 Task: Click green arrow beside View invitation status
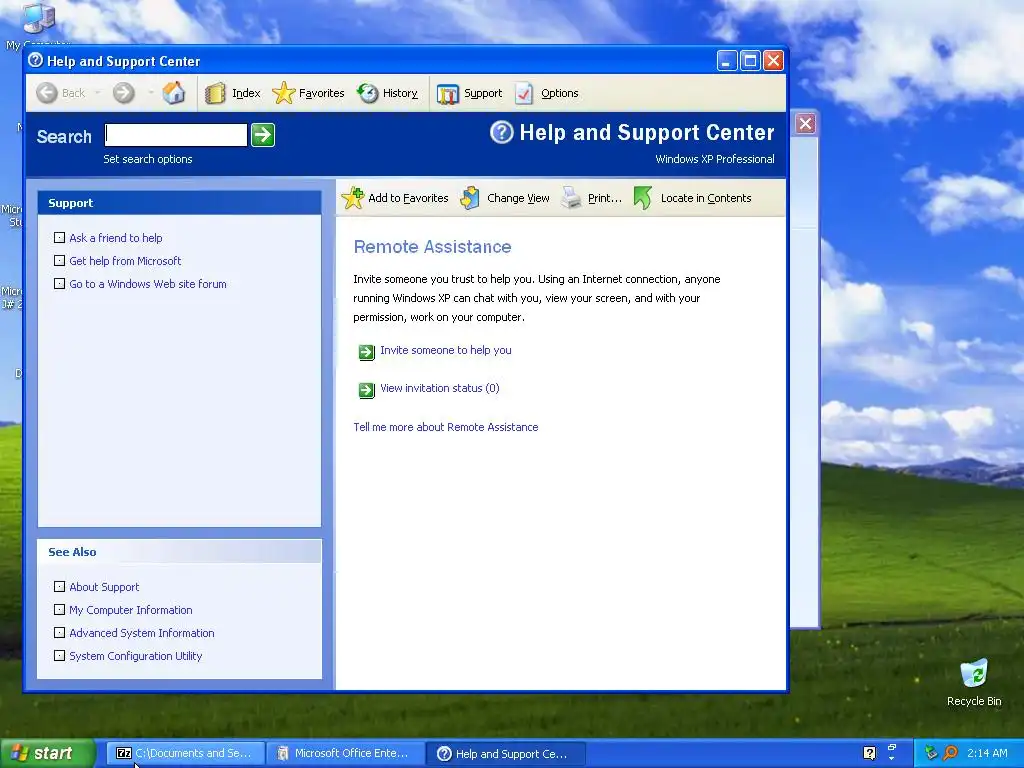pos(366,390)
